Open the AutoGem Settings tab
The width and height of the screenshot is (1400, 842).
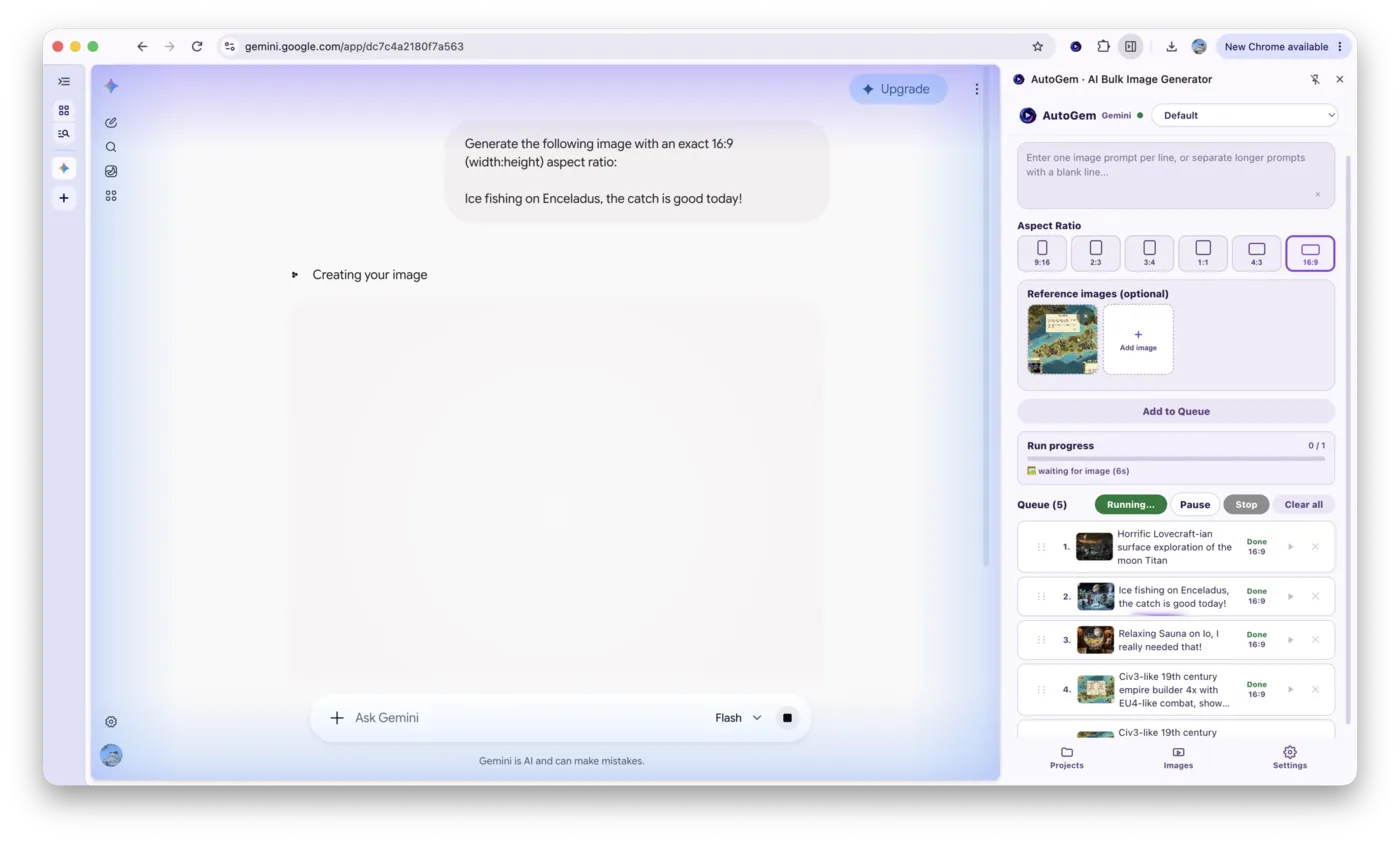1290,758
